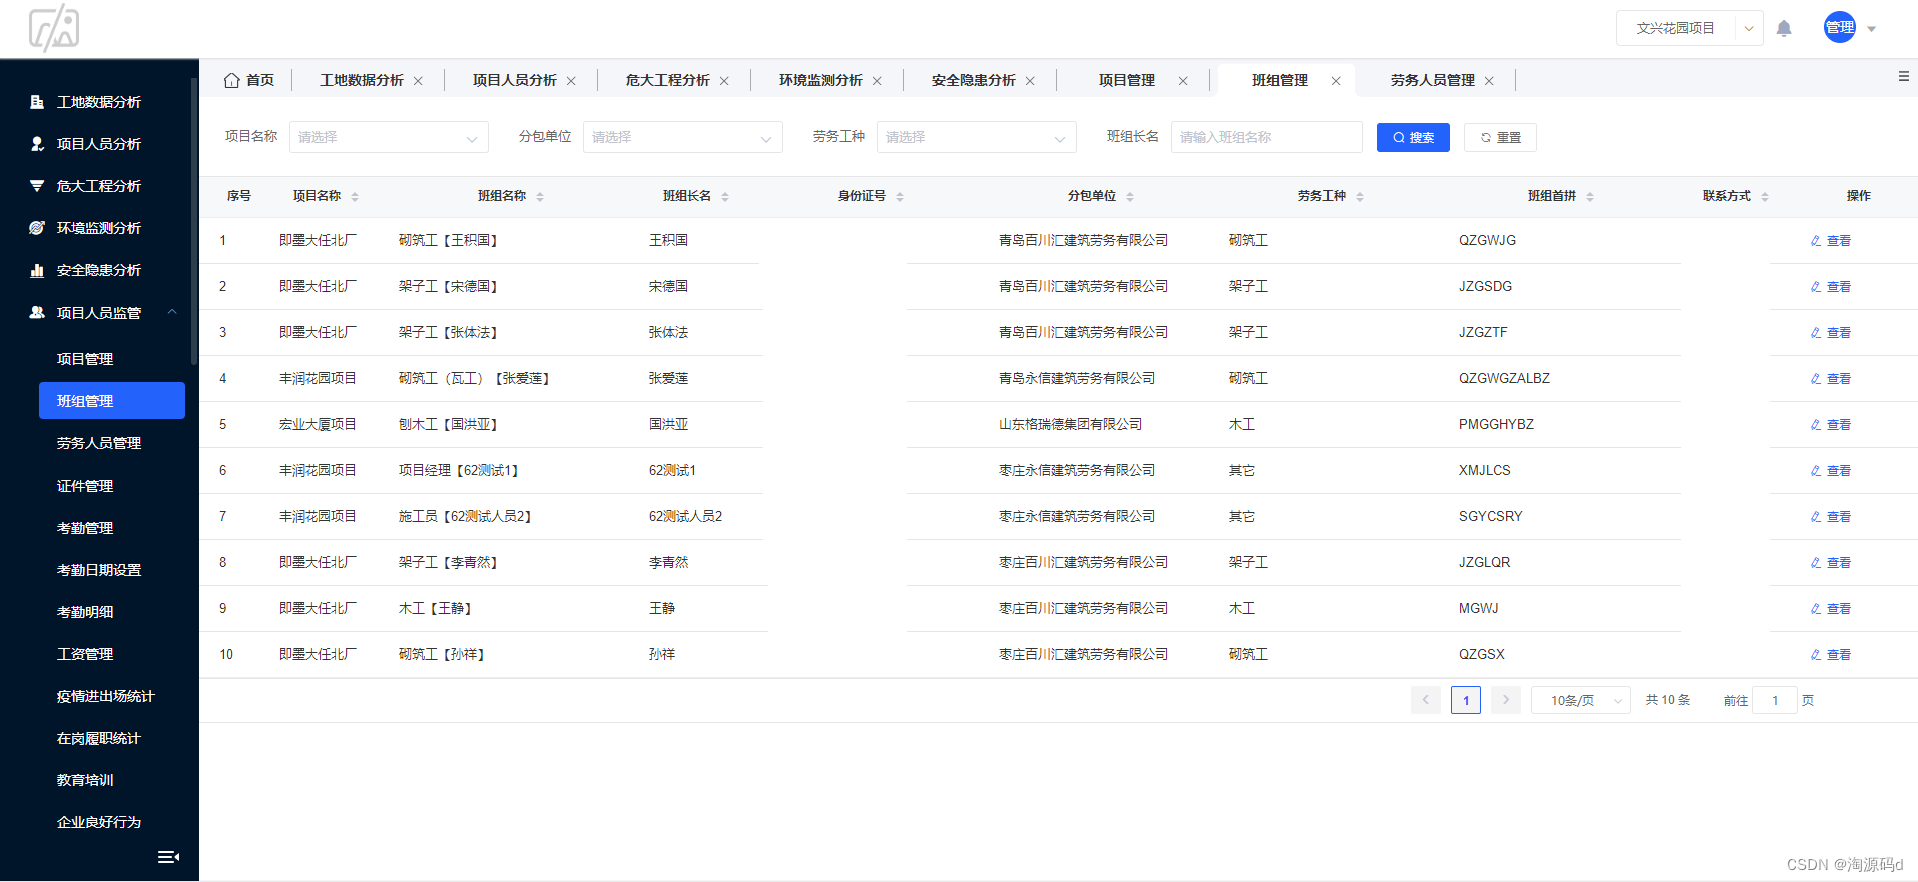
Task: View details of row 王积国
Action: [1831, 241]
